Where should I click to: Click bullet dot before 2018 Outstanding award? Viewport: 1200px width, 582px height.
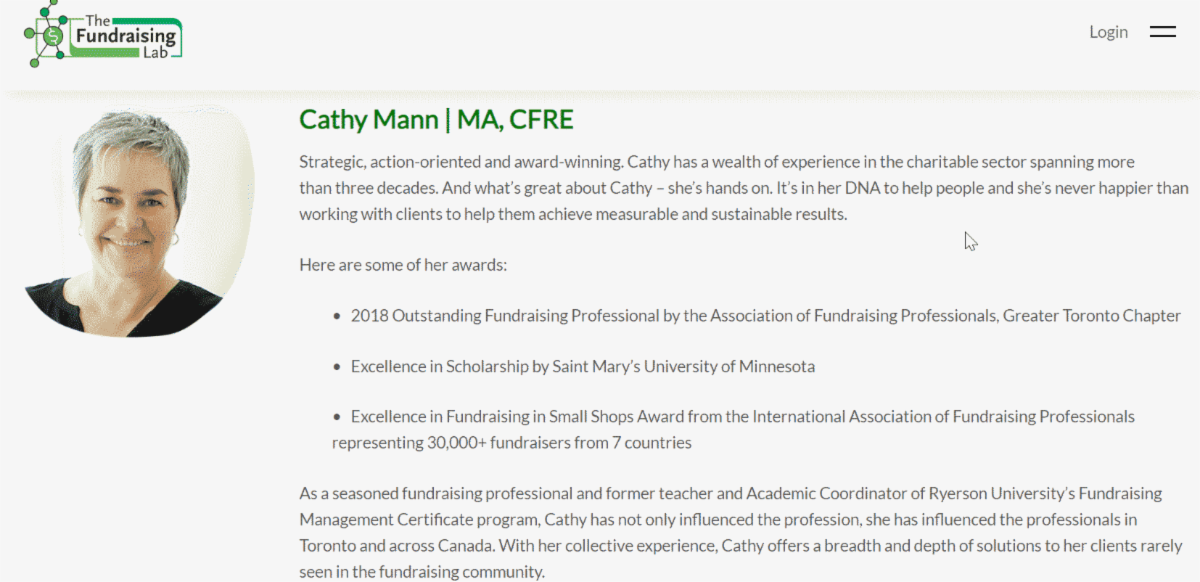(x=338, y=316)
